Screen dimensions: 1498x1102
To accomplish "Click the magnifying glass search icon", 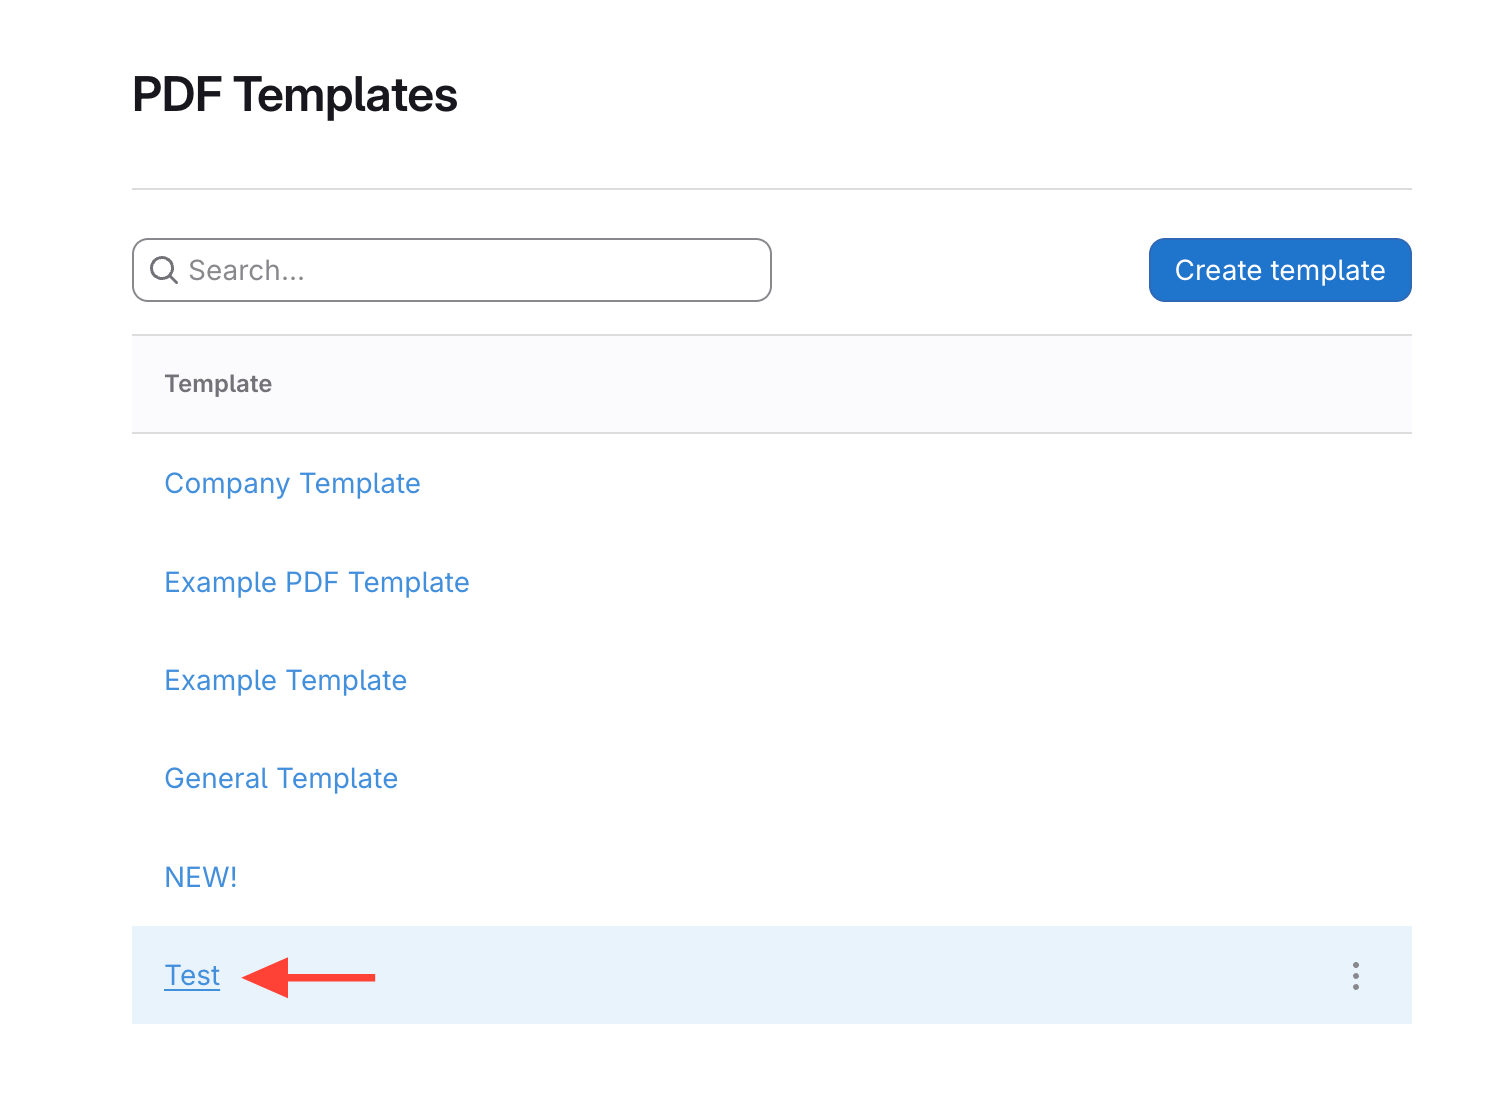I will pos(163,270).
